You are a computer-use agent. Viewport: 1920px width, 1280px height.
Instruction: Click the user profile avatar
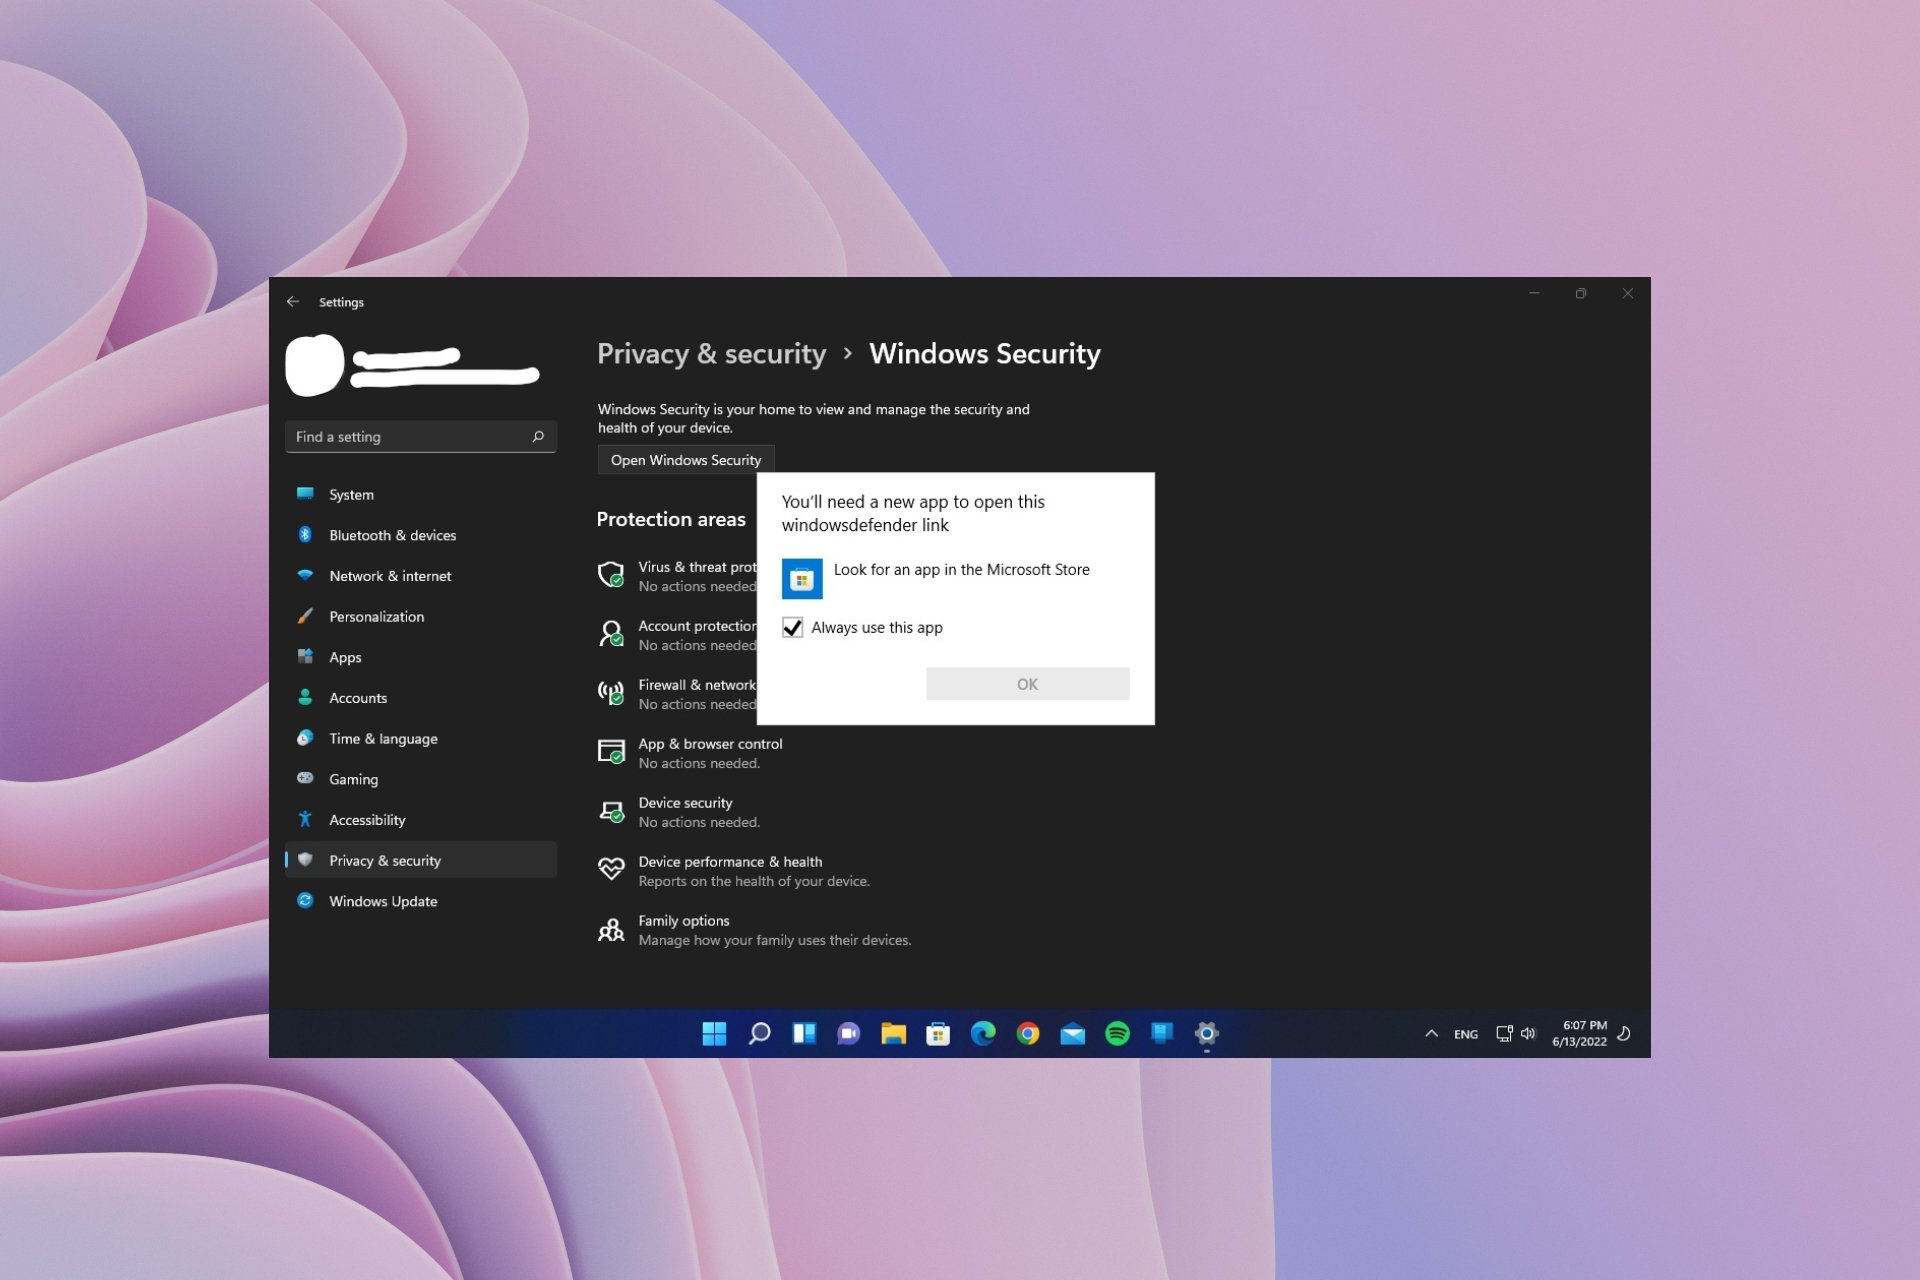pos(315,365)
